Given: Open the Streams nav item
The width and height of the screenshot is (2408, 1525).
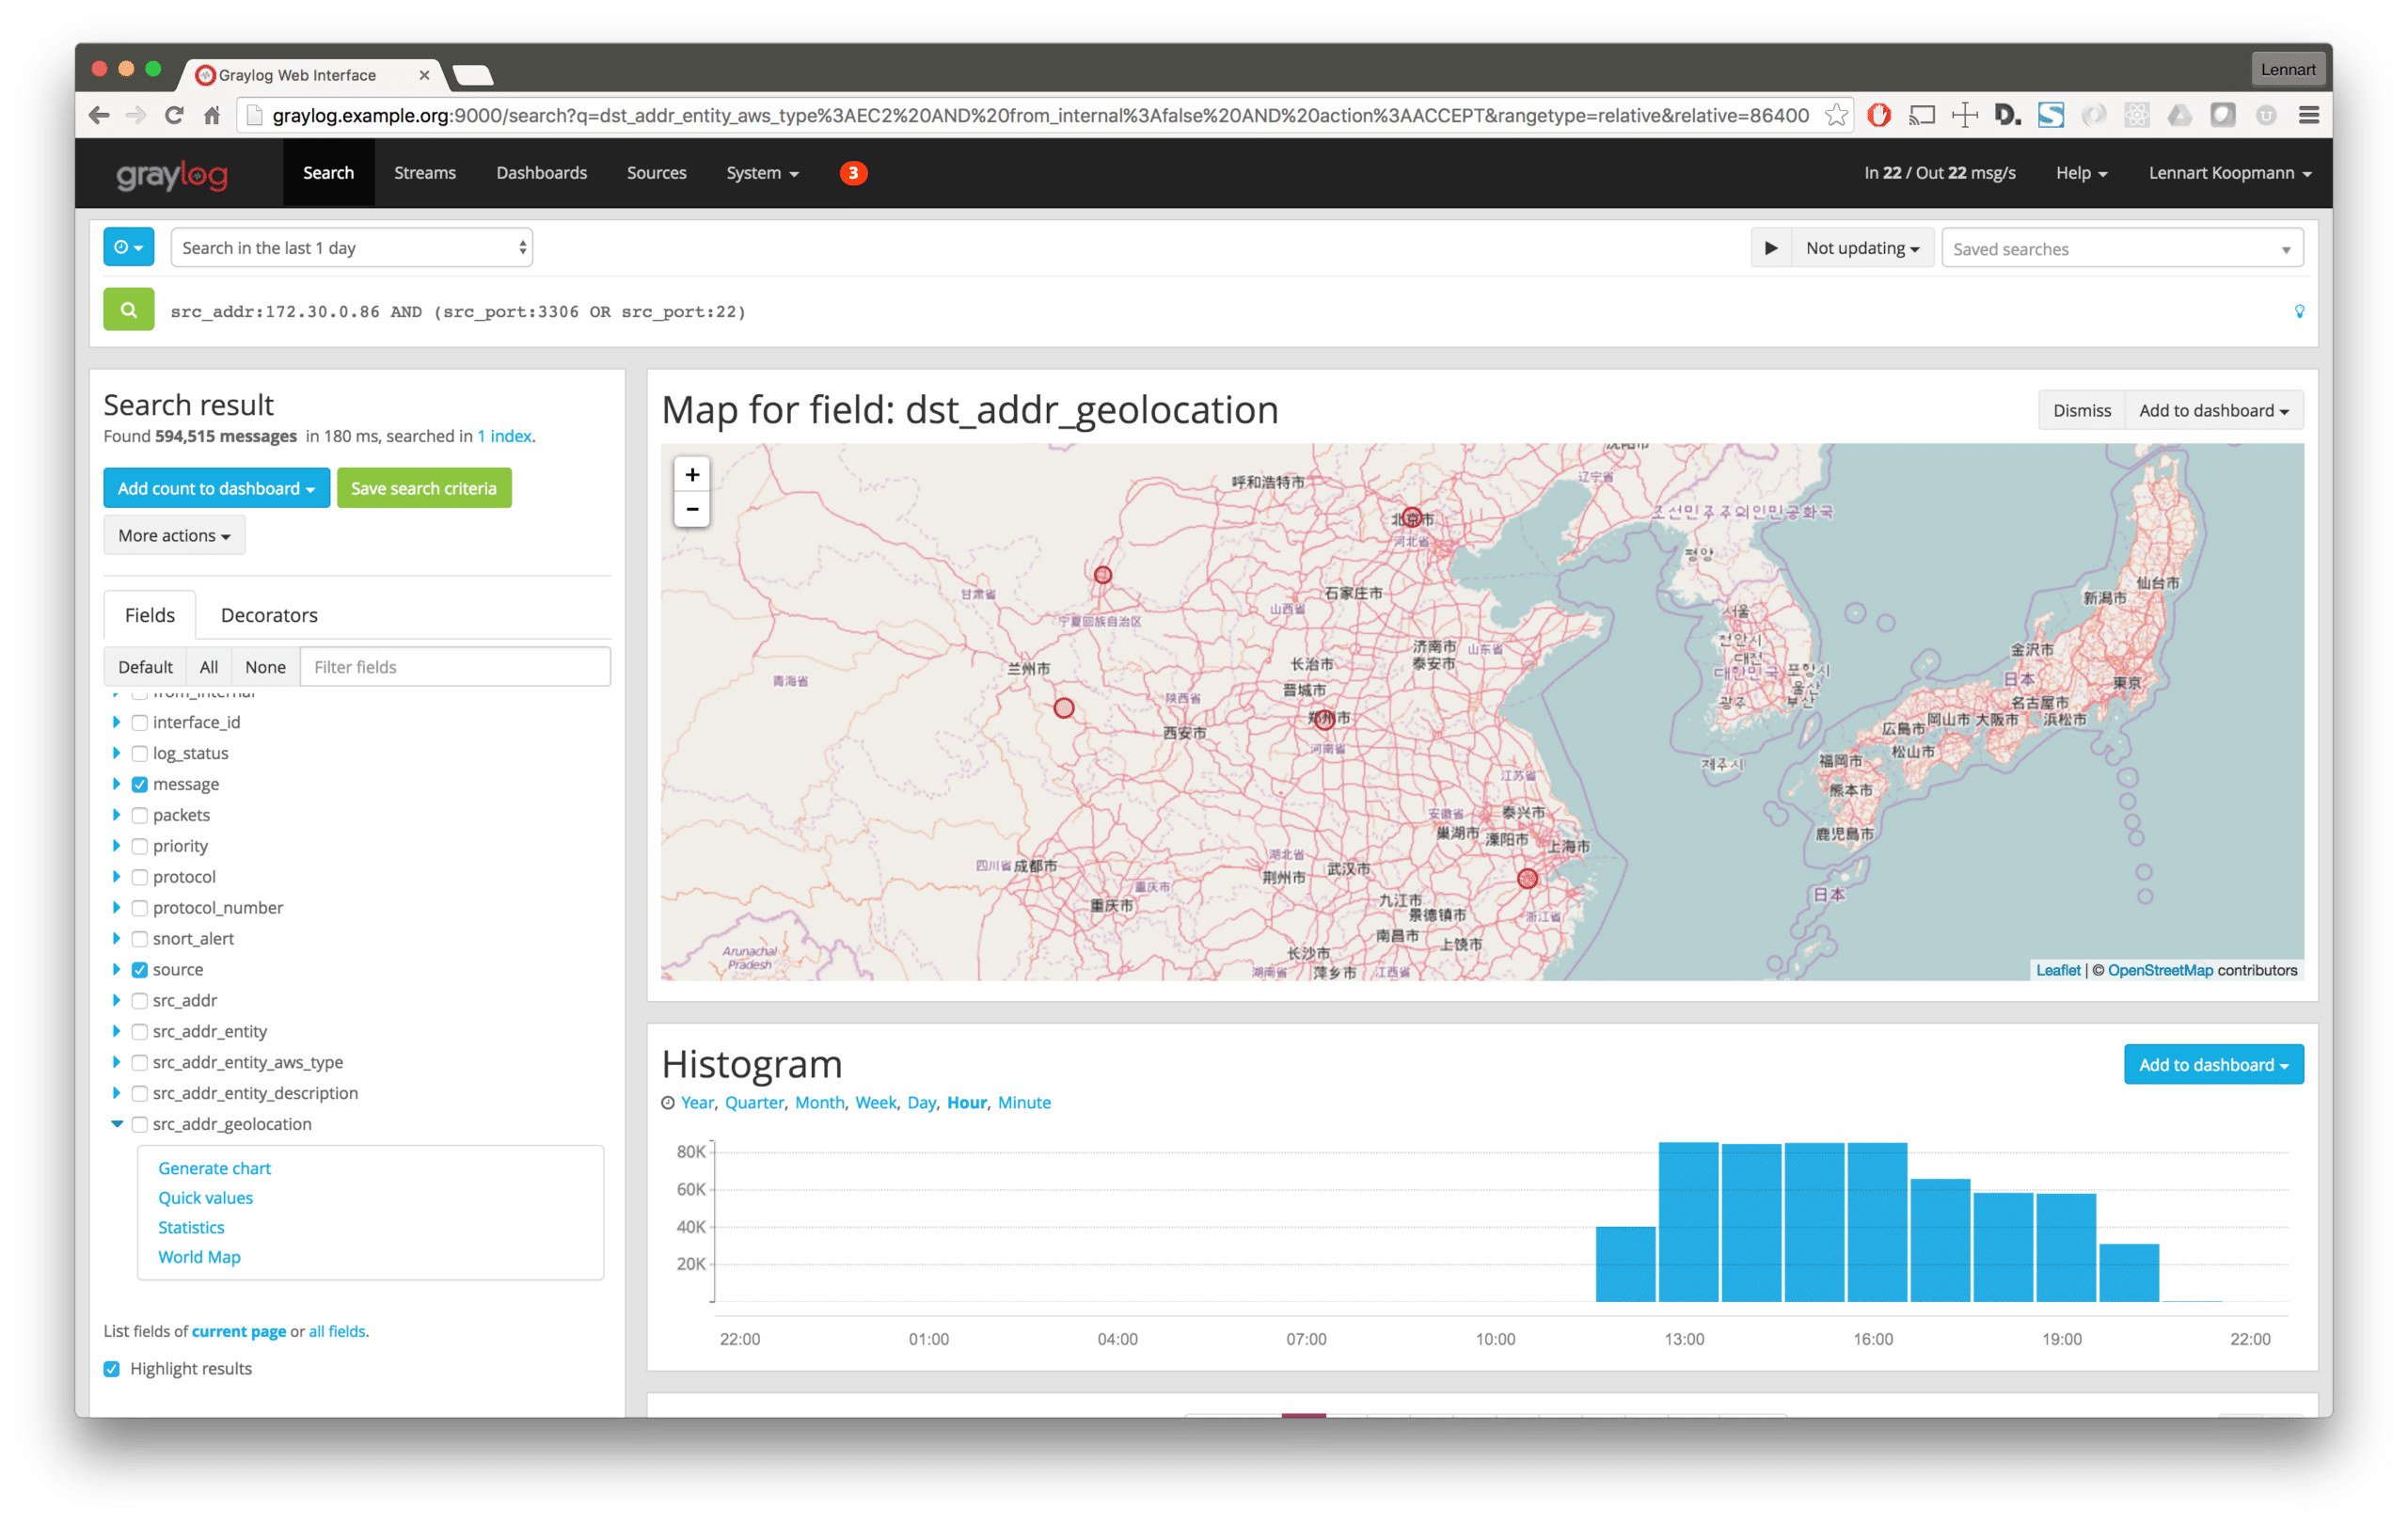Looking at the screenshot, I should [424, 173].
